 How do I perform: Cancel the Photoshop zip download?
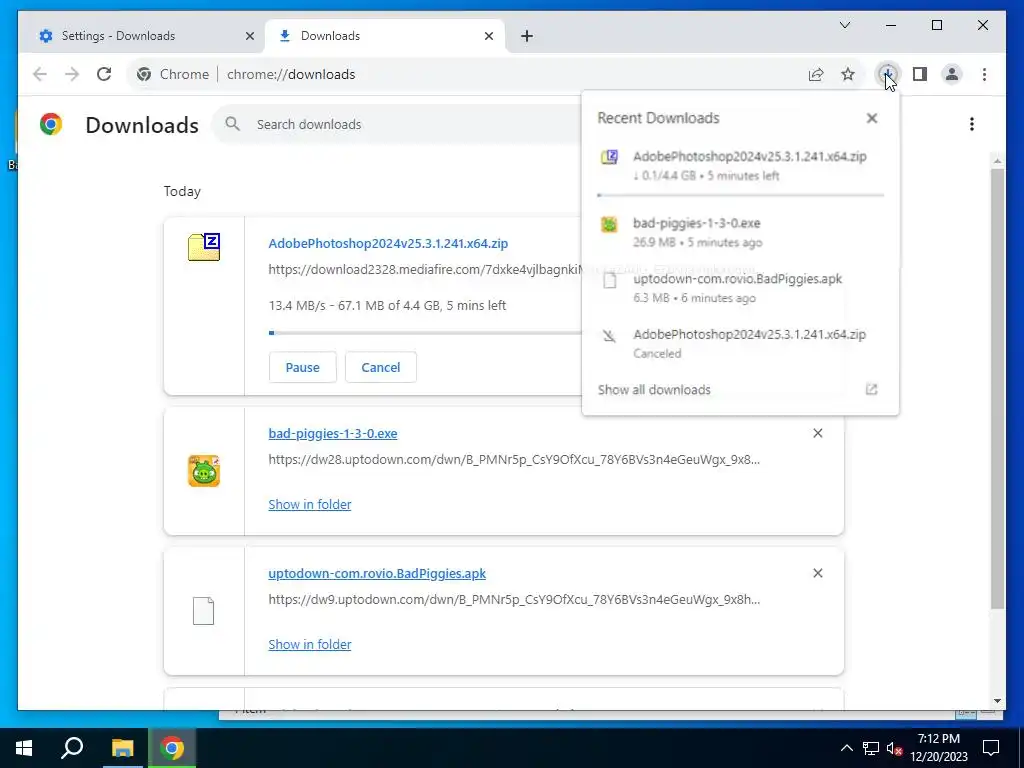tap(381, 367)
